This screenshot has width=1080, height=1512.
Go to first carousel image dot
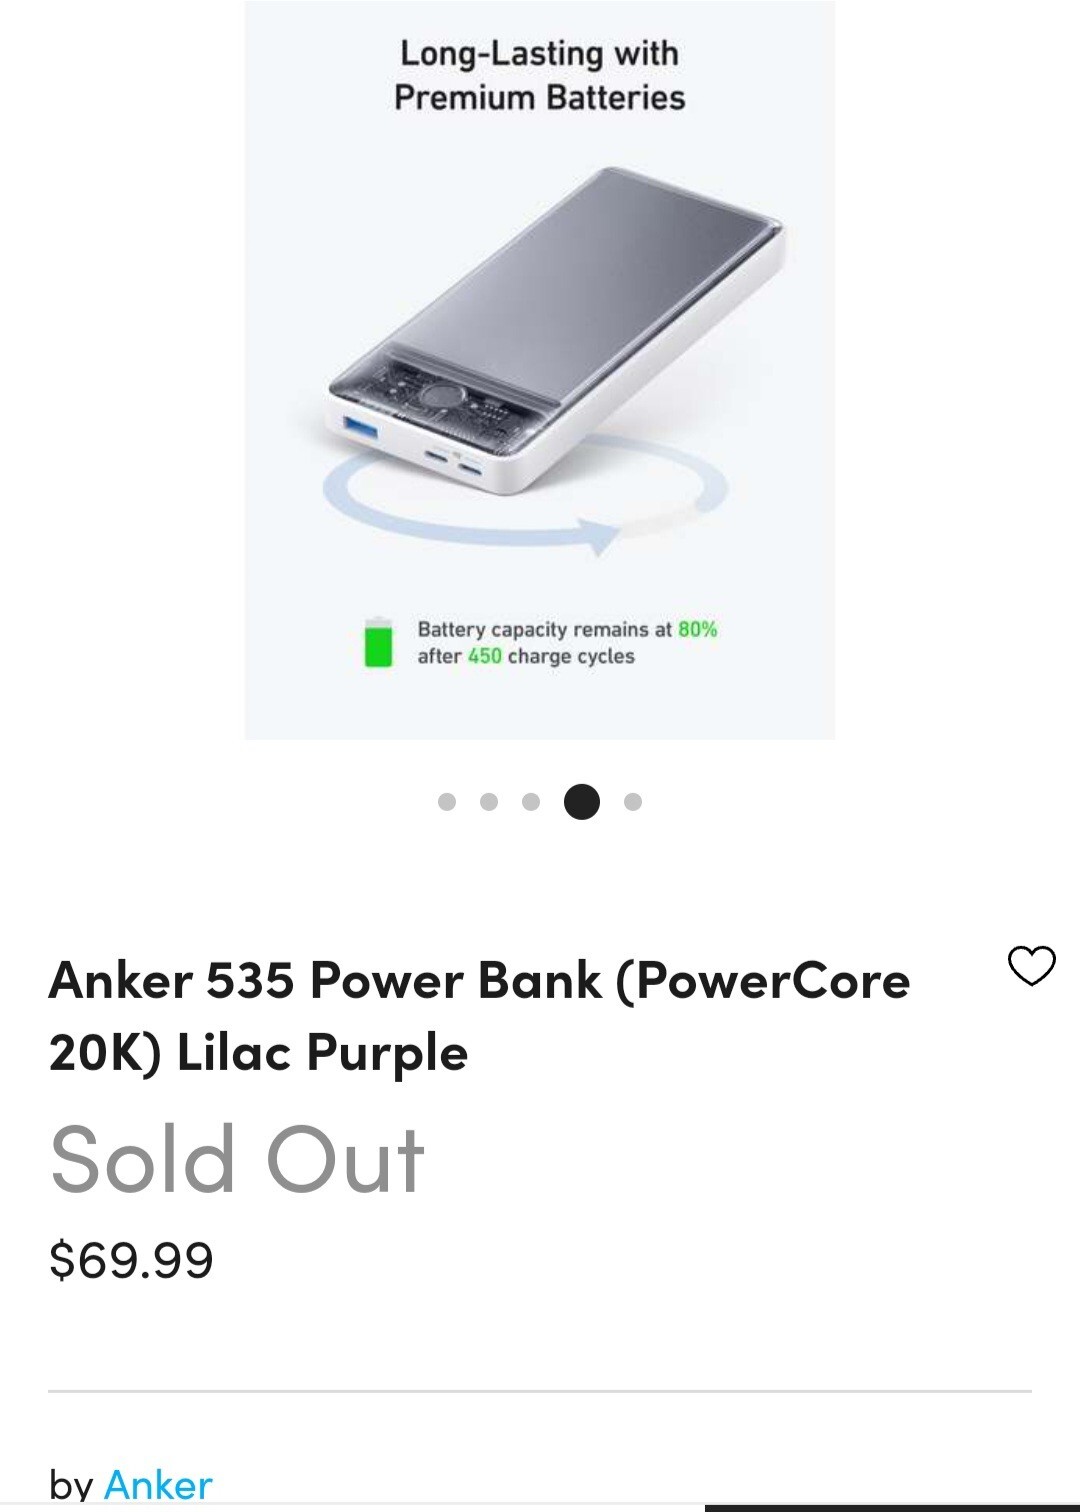point(447,802)
